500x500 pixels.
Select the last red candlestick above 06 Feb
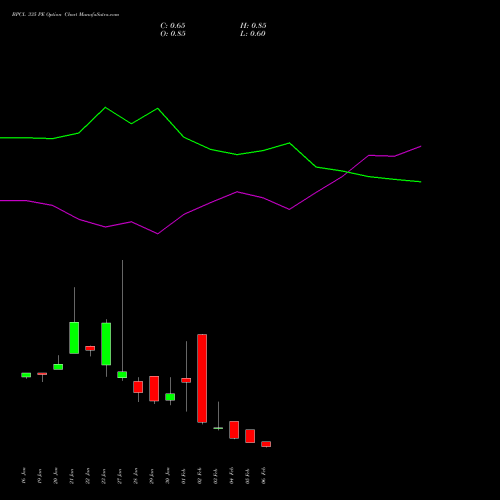266,444
